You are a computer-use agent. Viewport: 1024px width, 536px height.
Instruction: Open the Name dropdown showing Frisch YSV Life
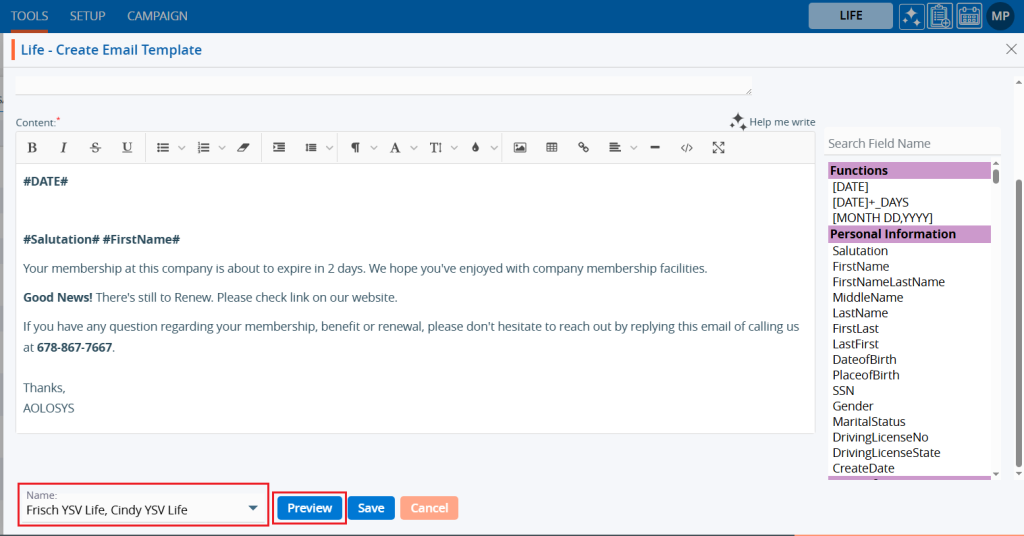click(x=143, y=509)
